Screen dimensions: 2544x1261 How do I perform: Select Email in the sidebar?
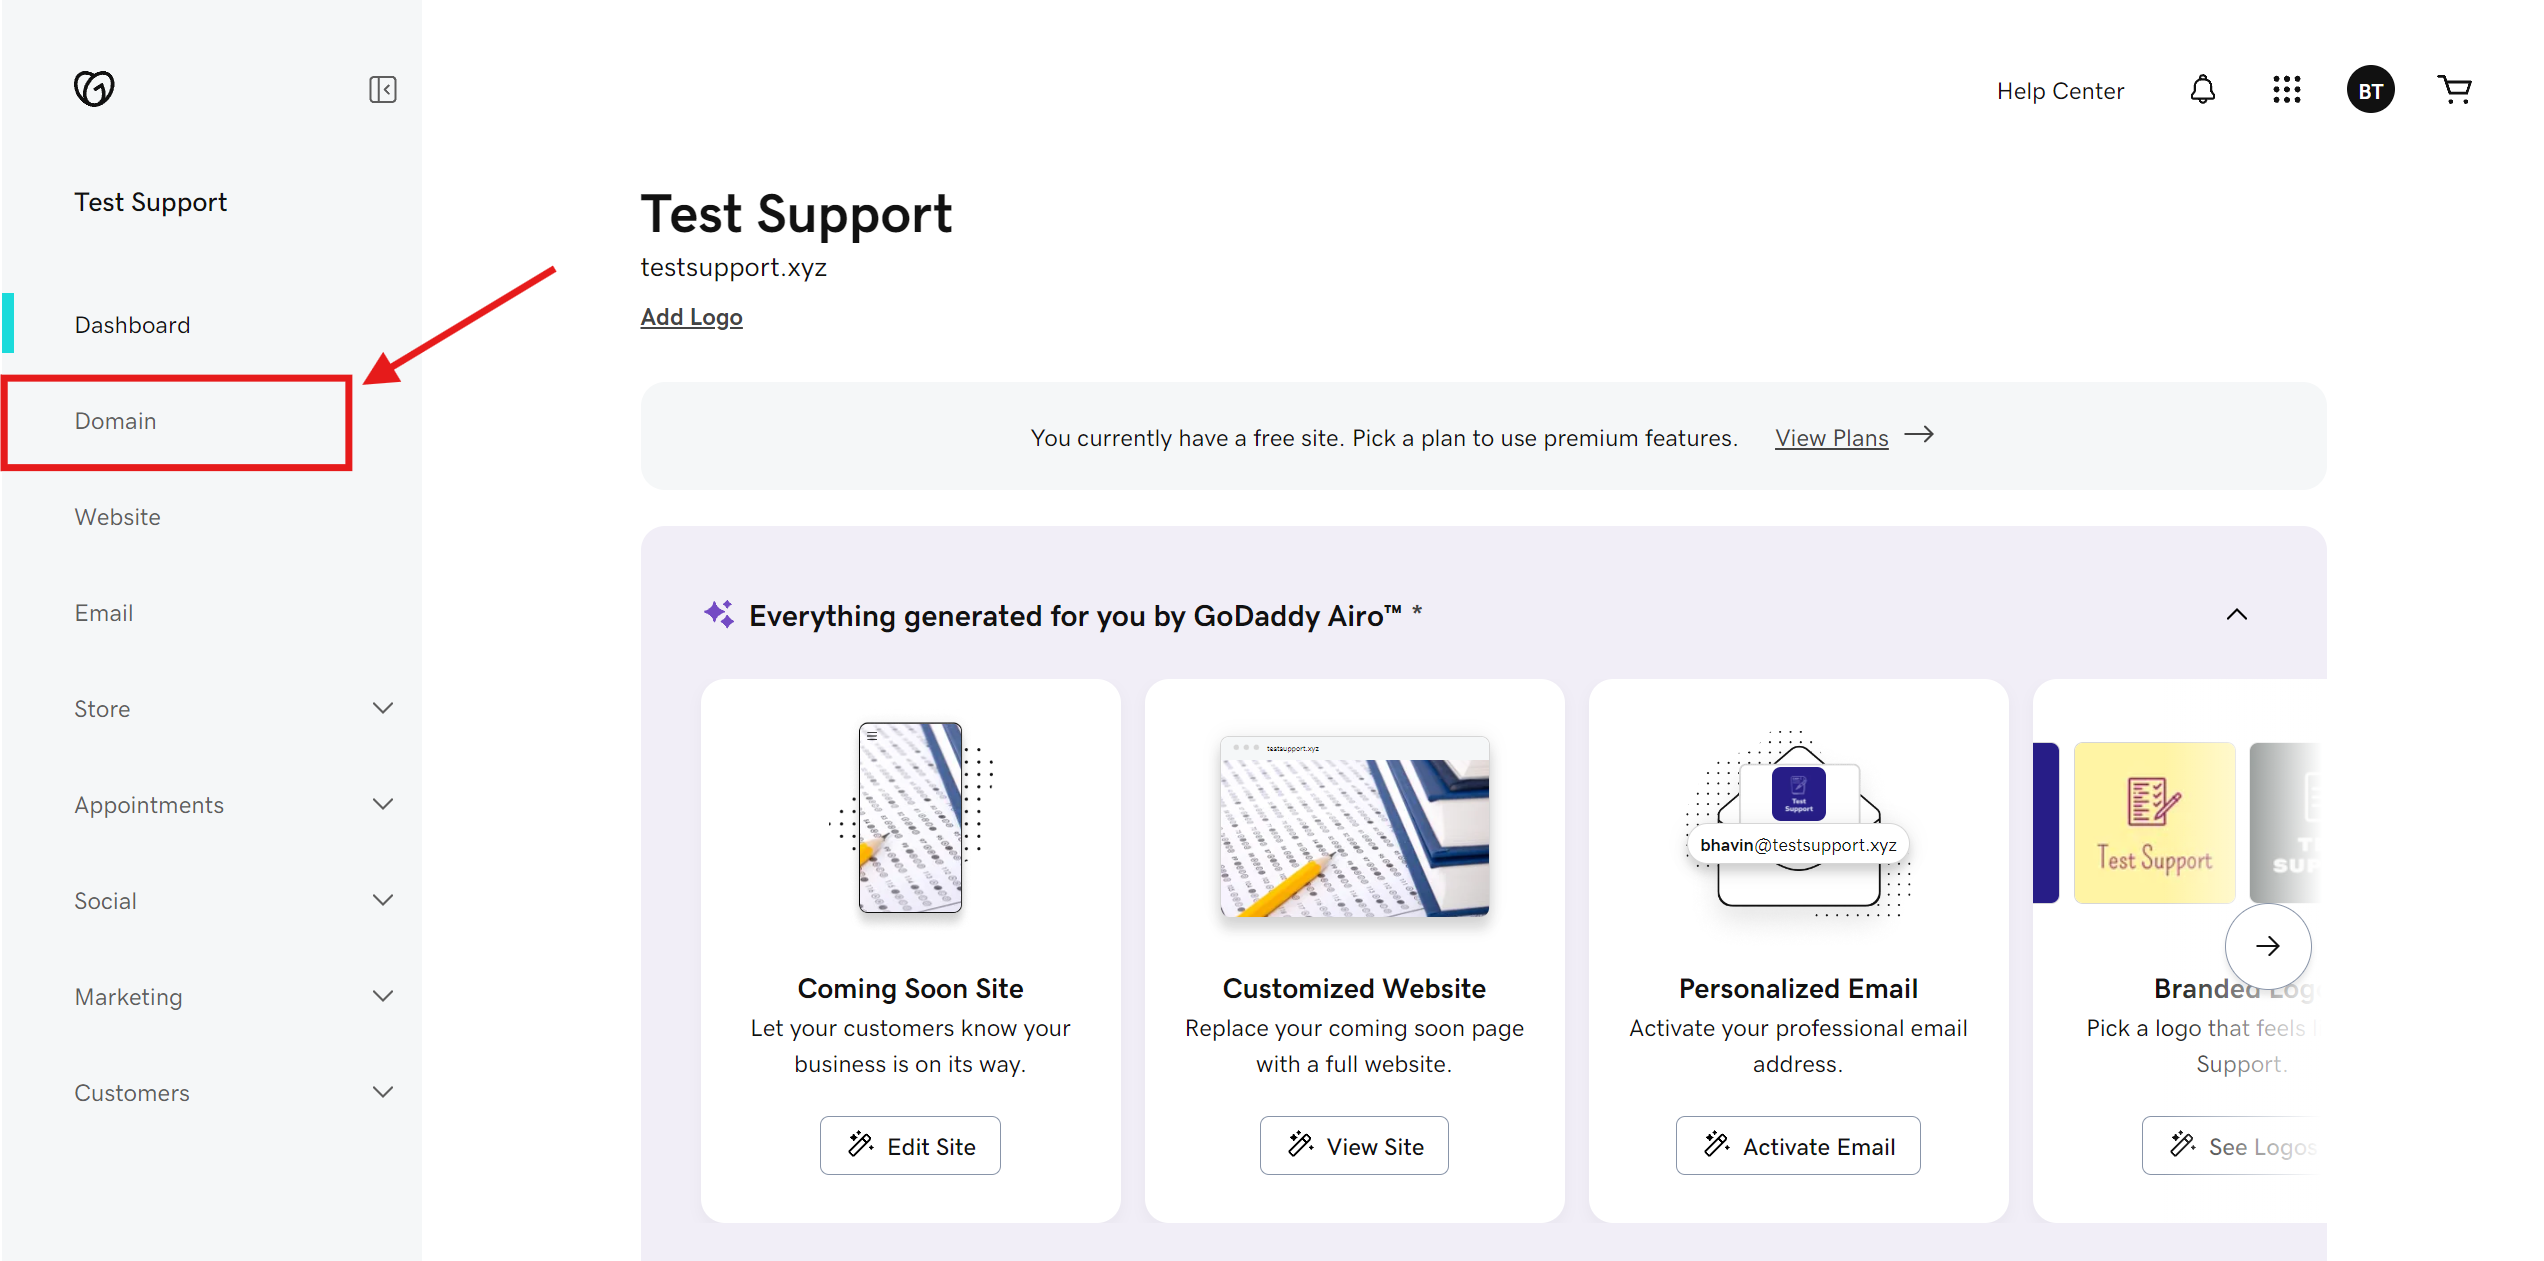[103, 613]
